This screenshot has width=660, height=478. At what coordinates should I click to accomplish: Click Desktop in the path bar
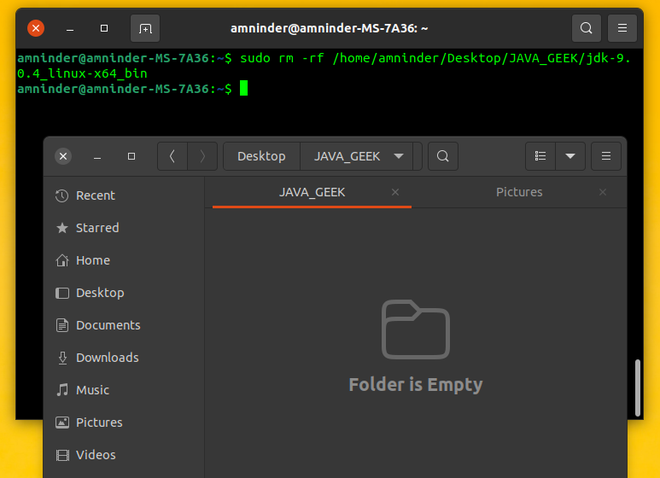pos(261,157)
